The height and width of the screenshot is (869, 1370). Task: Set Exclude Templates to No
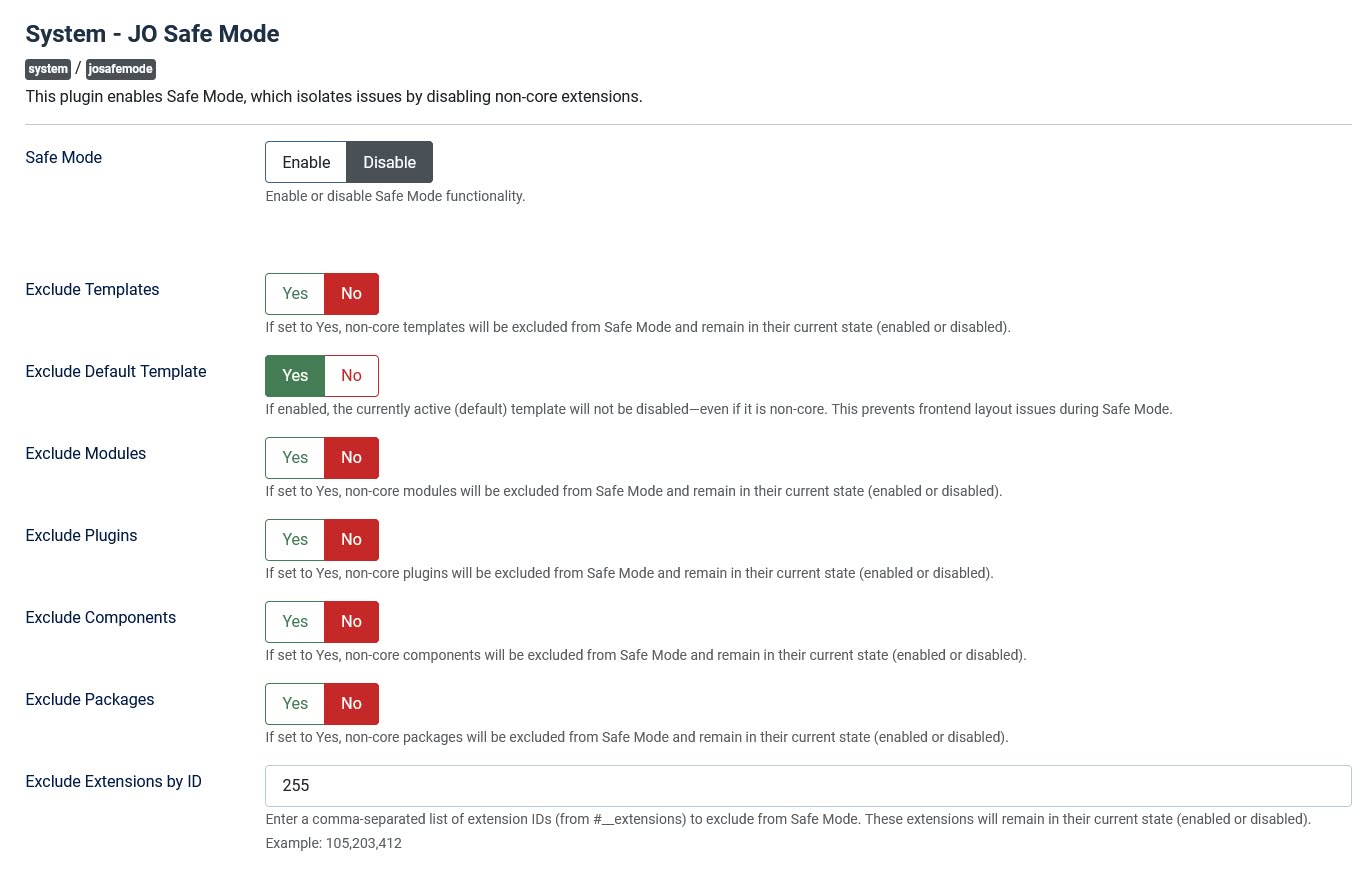[351, 294]
